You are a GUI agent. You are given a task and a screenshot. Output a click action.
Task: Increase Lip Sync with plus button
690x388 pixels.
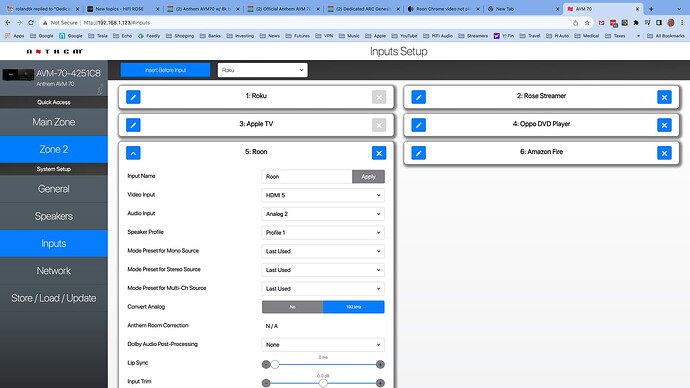pyautogui.click(x=380, y=364)
